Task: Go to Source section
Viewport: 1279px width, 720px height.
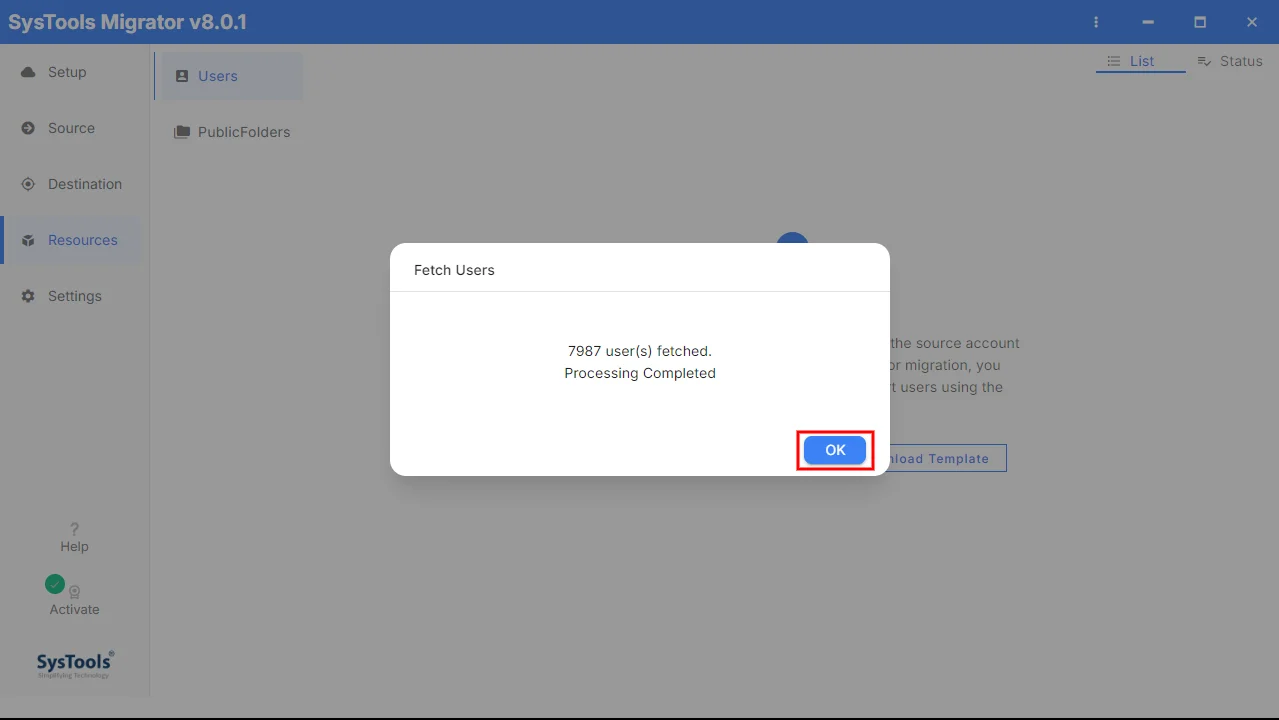Action: coord(70,128)
